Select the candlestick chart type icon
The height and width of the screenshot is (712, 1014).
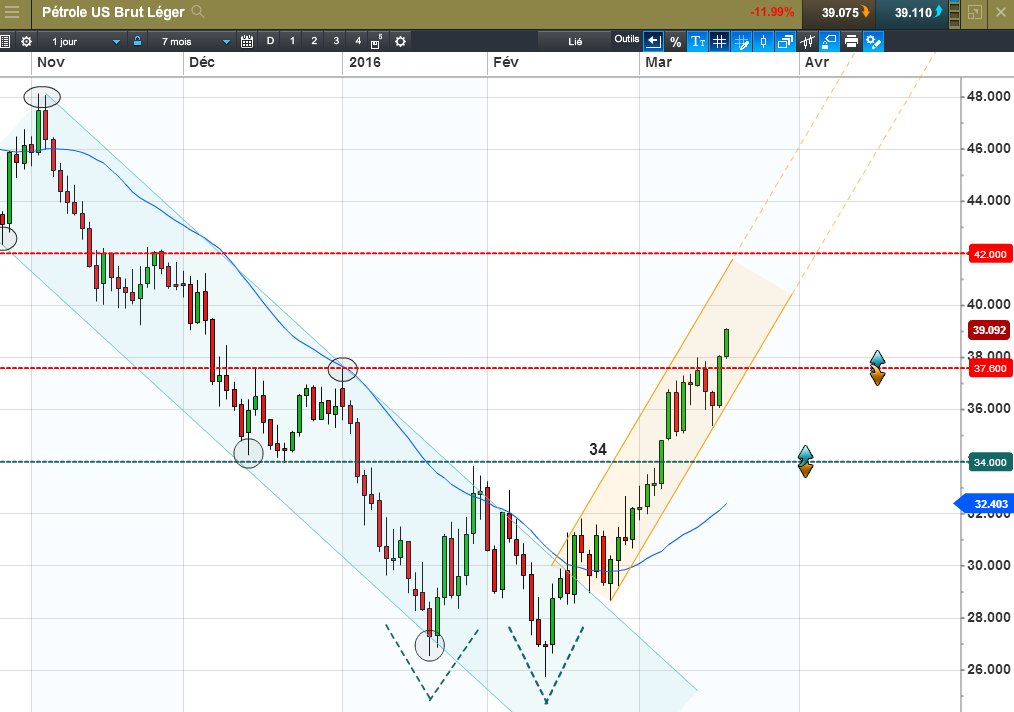763,41
